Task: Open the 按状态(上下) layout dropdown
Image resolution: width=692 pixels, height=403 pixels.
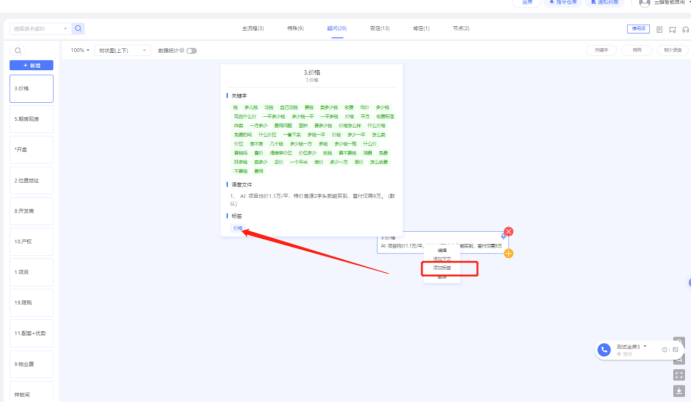Action: [122, 50]
